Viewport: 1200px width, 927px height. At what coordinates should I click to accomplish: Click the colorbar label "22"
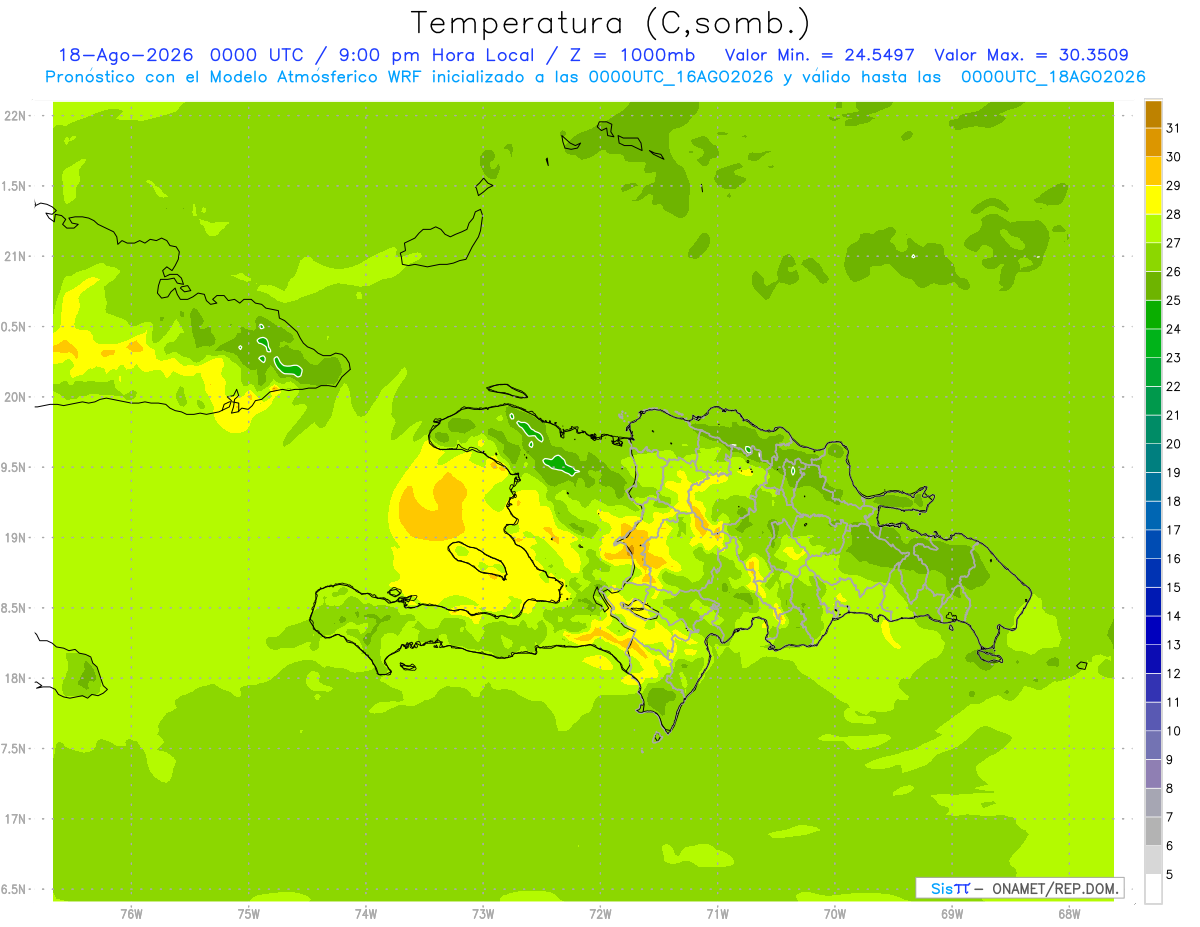coord(1174,386)
